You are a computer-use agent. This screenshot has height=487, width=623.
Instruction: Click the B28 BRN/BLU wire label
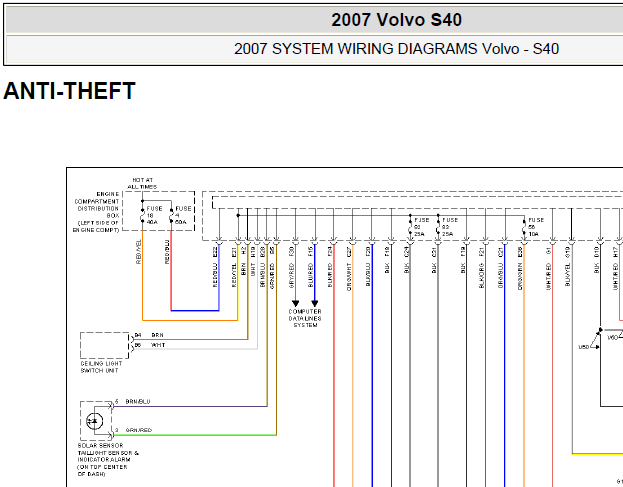pos(262,267)
